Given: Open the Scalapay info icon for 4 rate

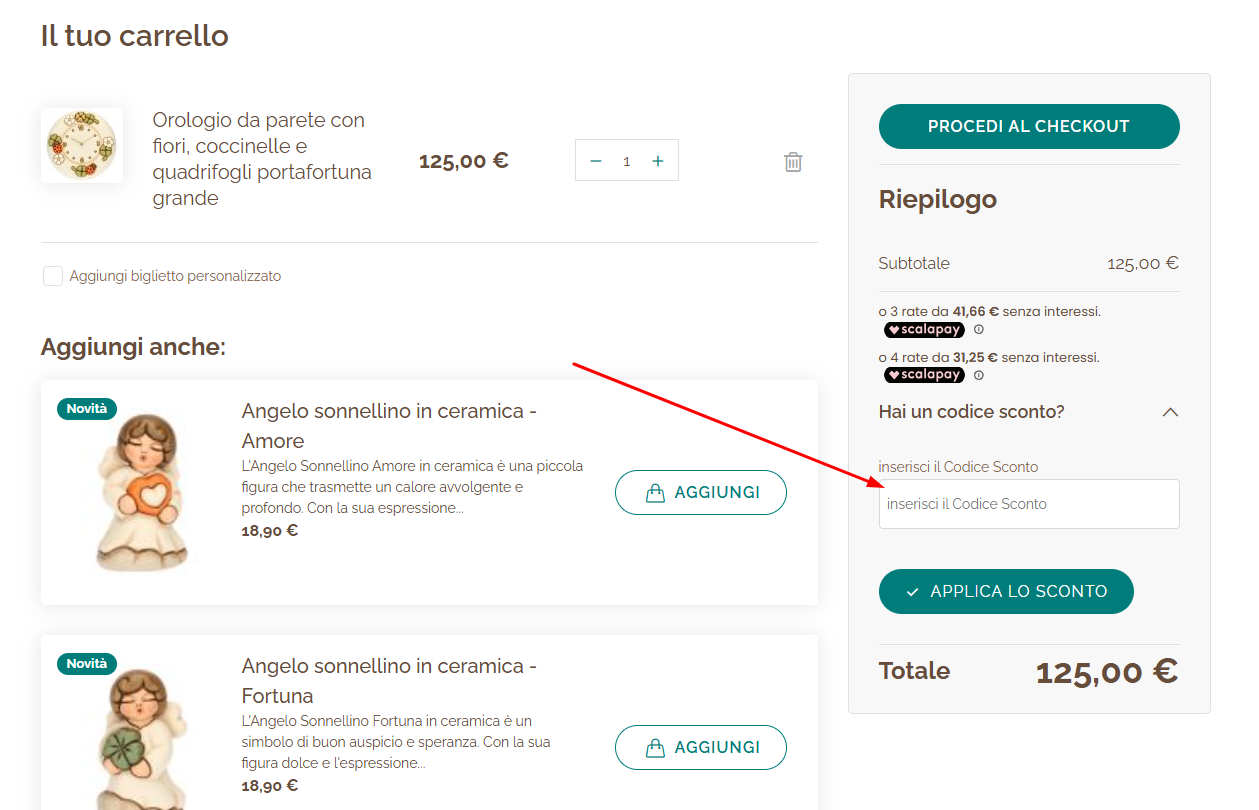Looking at the screenshot, I should click(977, 375).
